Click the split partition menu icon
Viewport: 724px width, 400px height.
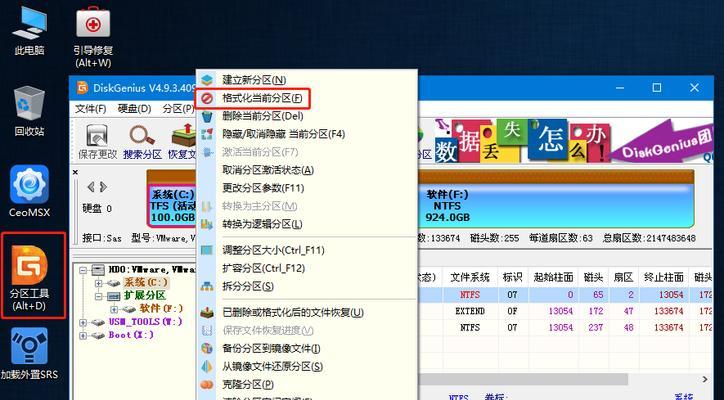coord(207,286)
